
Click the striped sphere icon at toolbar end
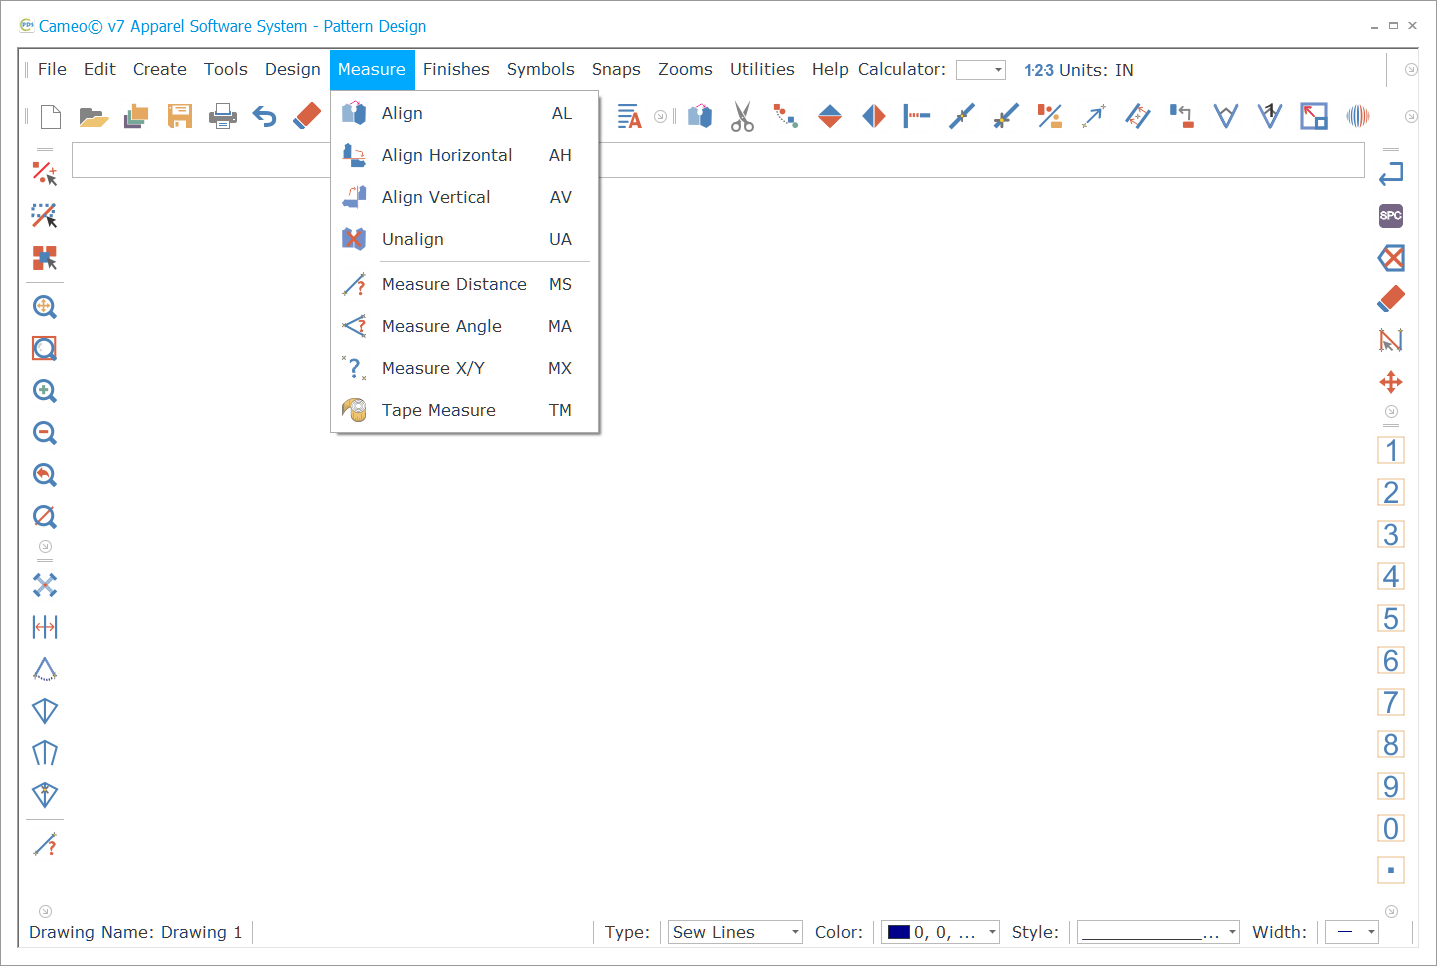1358,117
